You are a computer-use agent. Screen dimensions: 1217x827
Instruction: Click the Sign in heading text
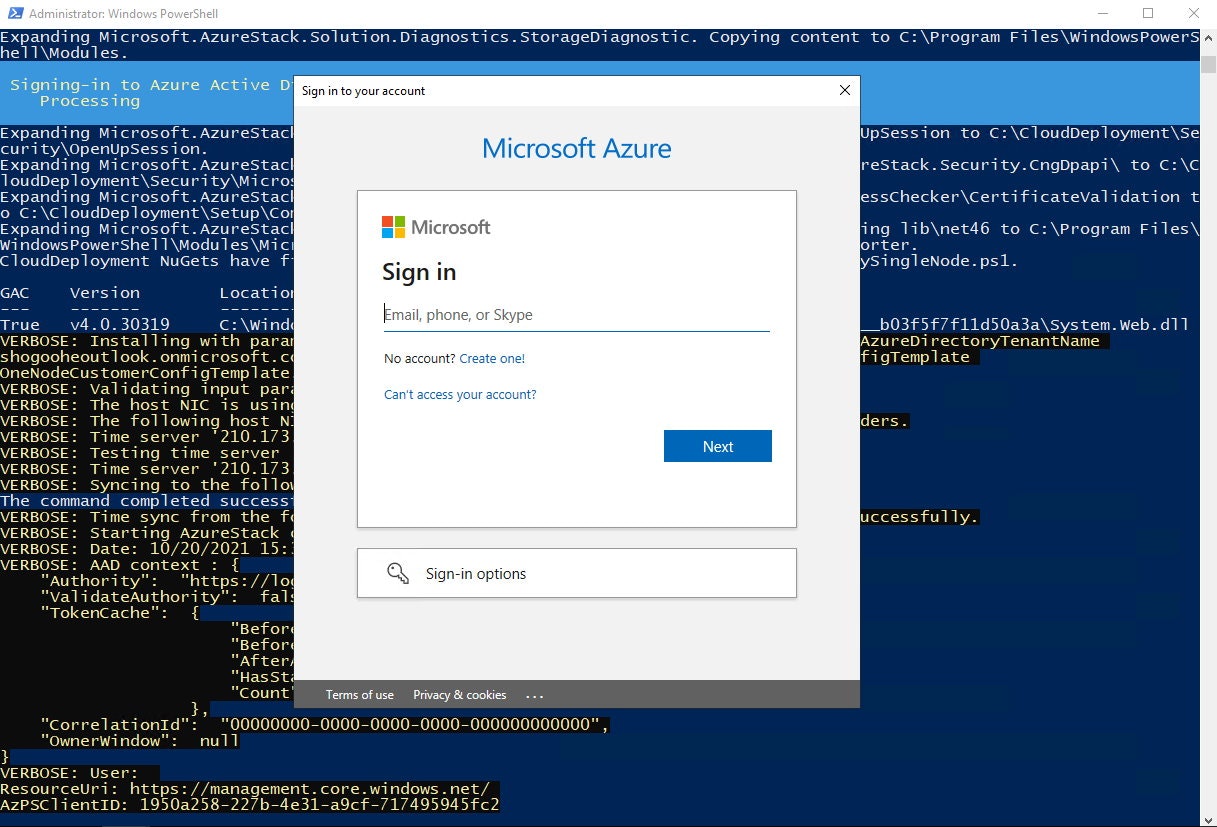(x=419, y=272)
